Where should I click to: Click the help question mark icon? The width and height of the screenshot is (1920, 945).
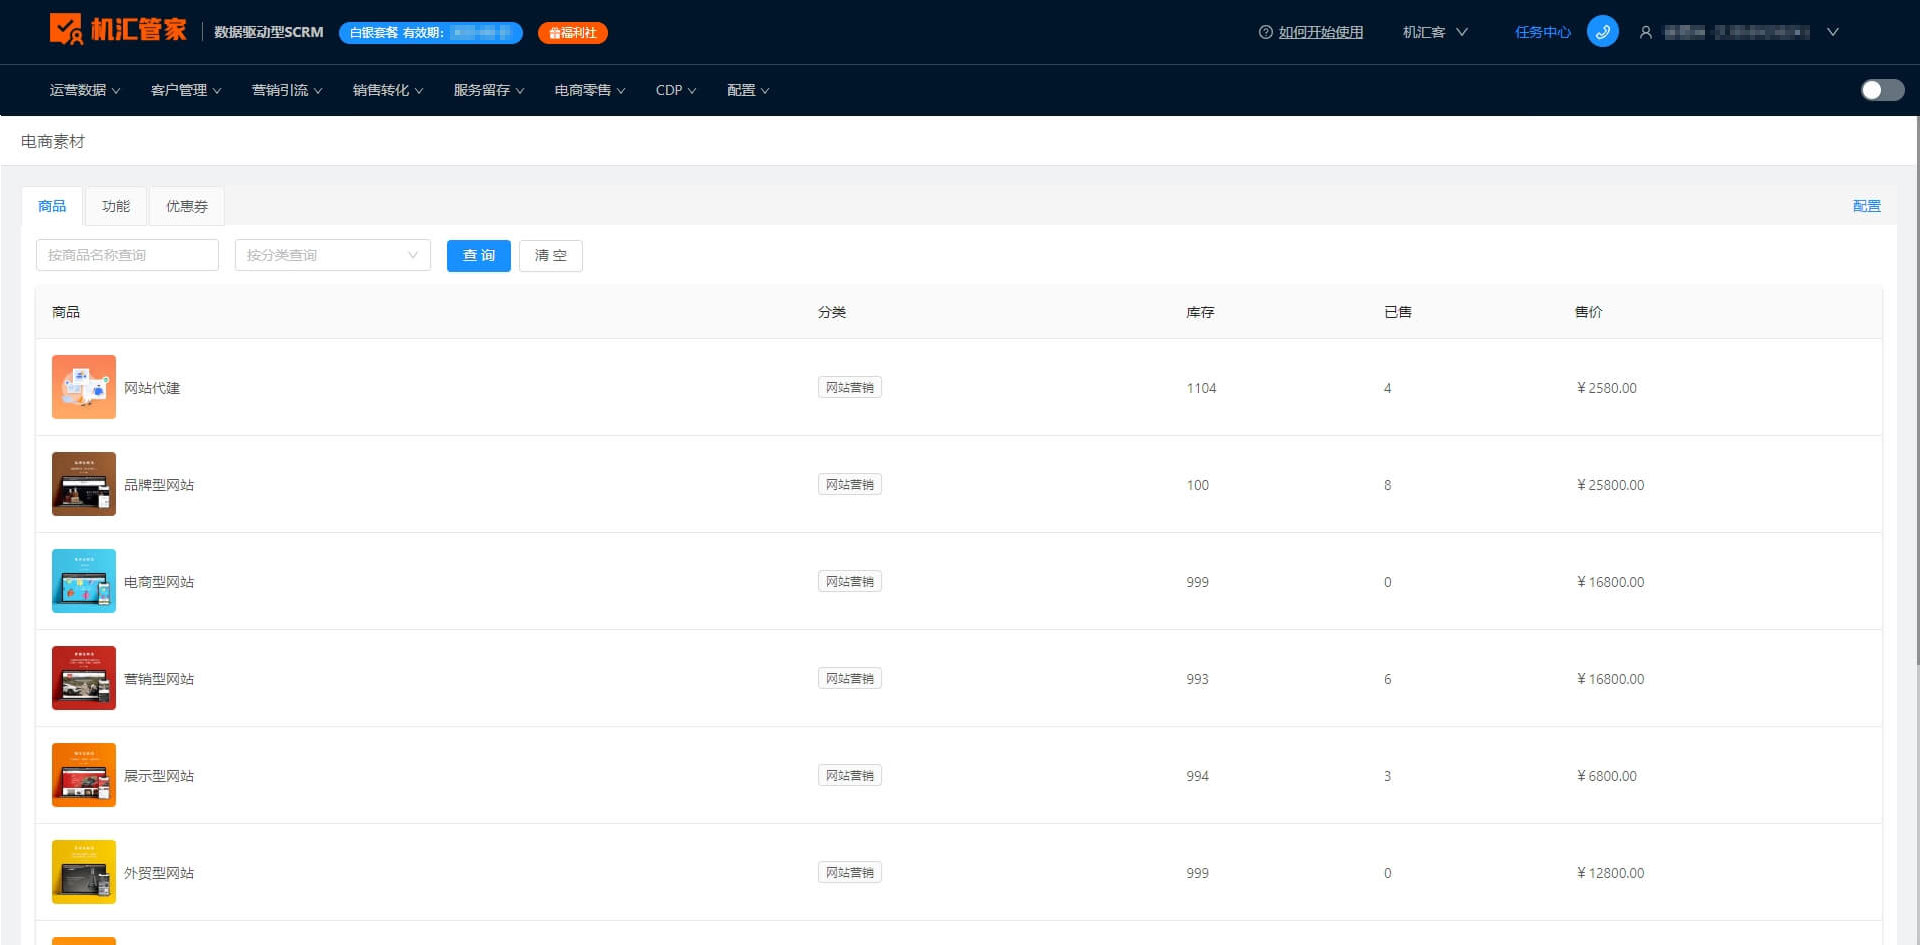1265,32
